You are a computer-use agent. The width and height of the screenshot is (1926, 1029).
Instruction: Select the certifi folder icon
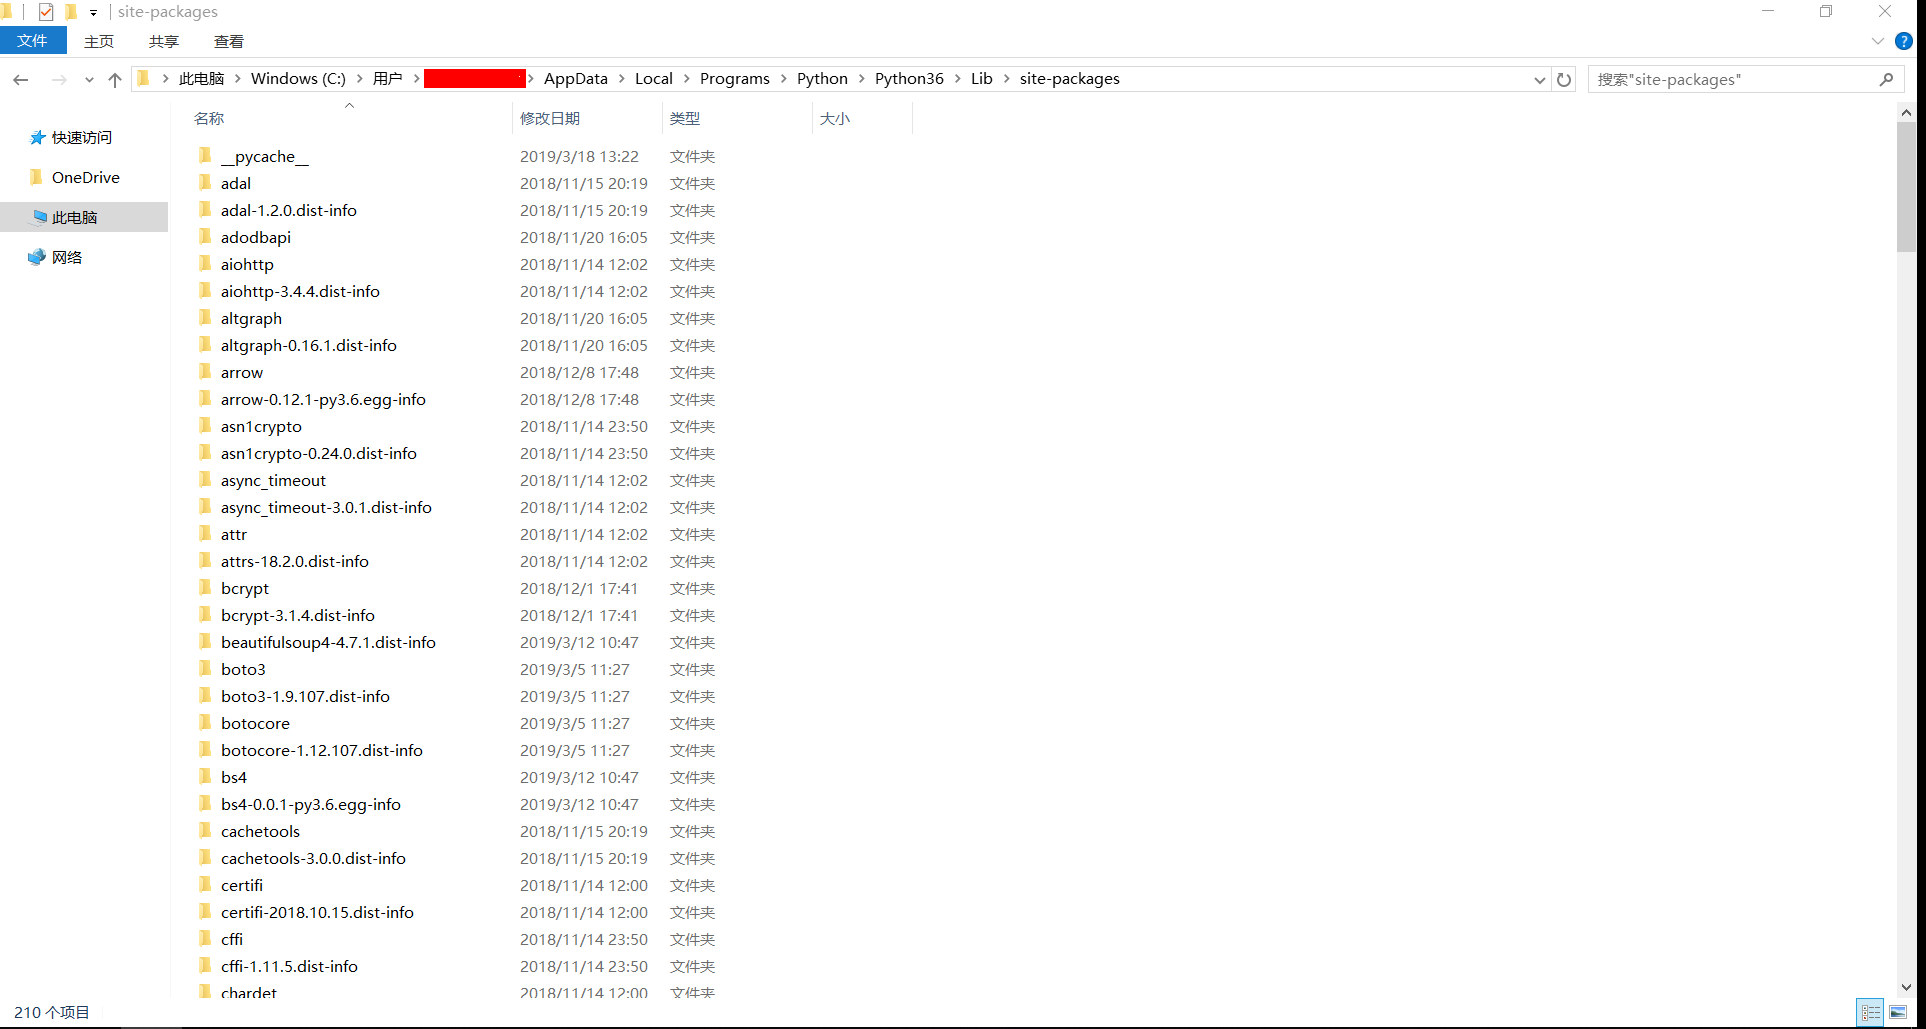205,885
